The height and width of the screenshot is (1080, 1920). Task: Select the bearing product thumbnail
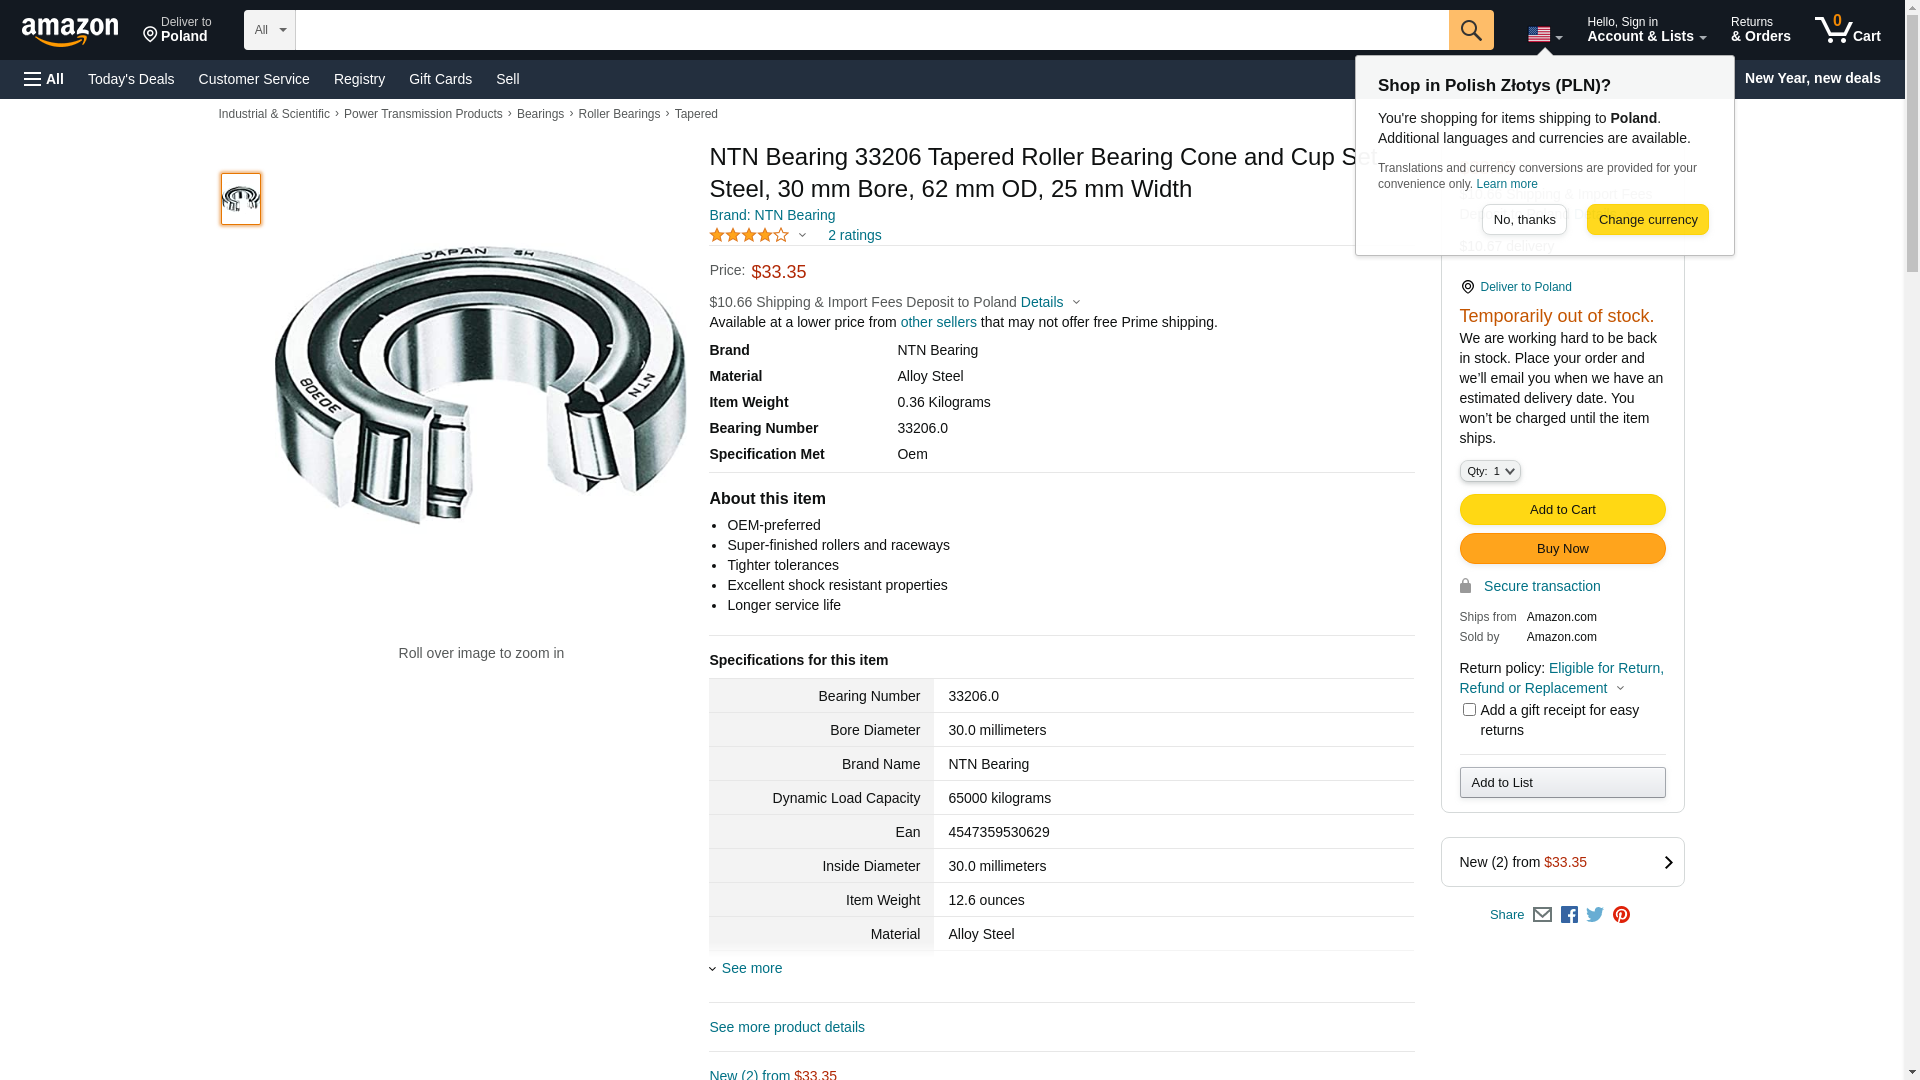(x=241, y=199)
